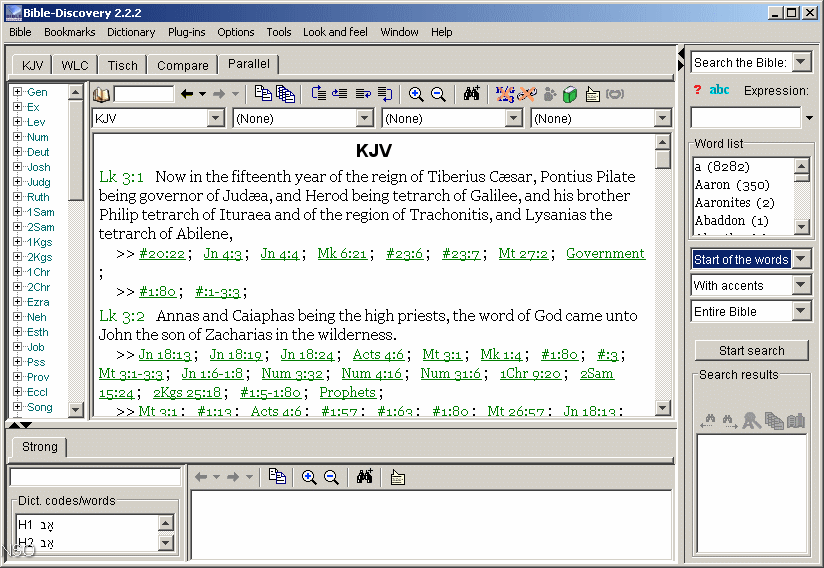The height and width of the screenshot is (568, 824).
Task: Follow the Mk 6:21 cross-reference link
Action: point(342,254)
